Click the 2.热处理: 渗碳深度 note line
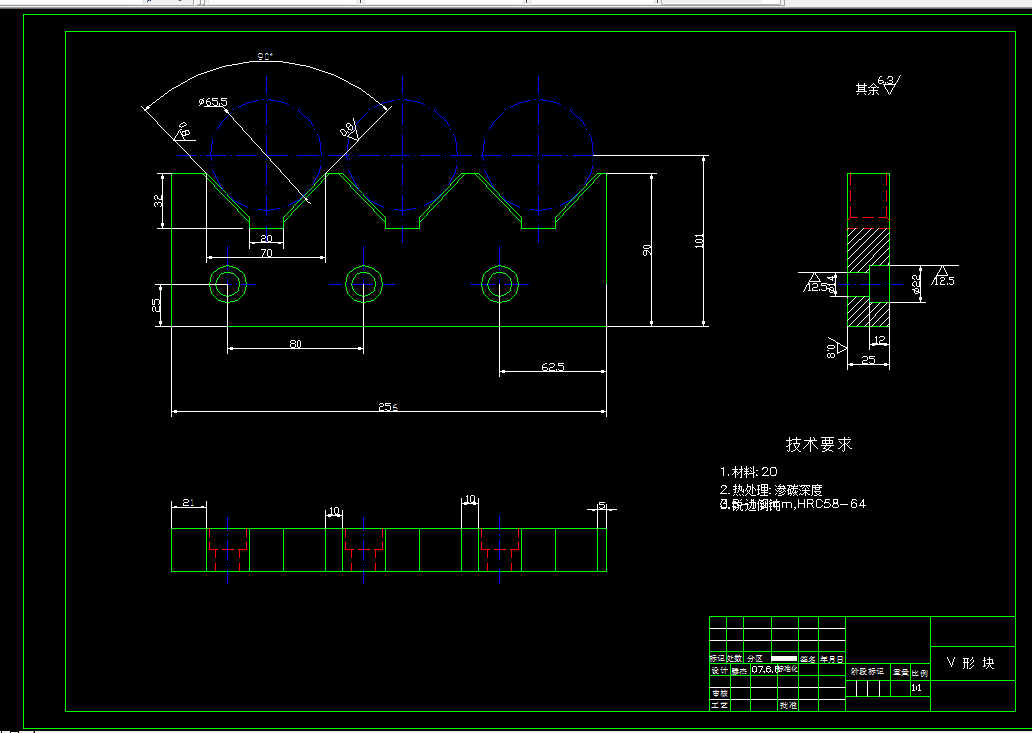This screenshot has width=1032, height=733. click(x=771, y=490)
